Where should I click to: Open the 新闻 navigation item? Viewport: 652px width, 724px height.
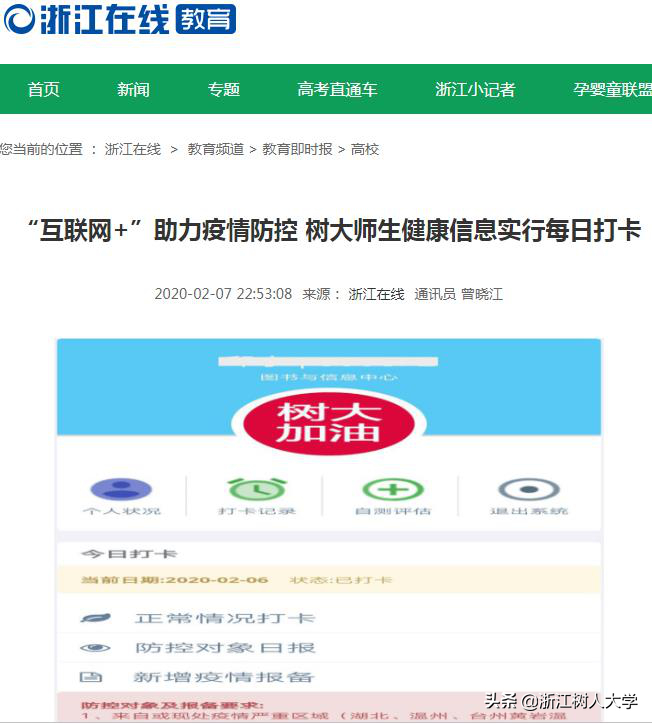(x=133, y=89)
